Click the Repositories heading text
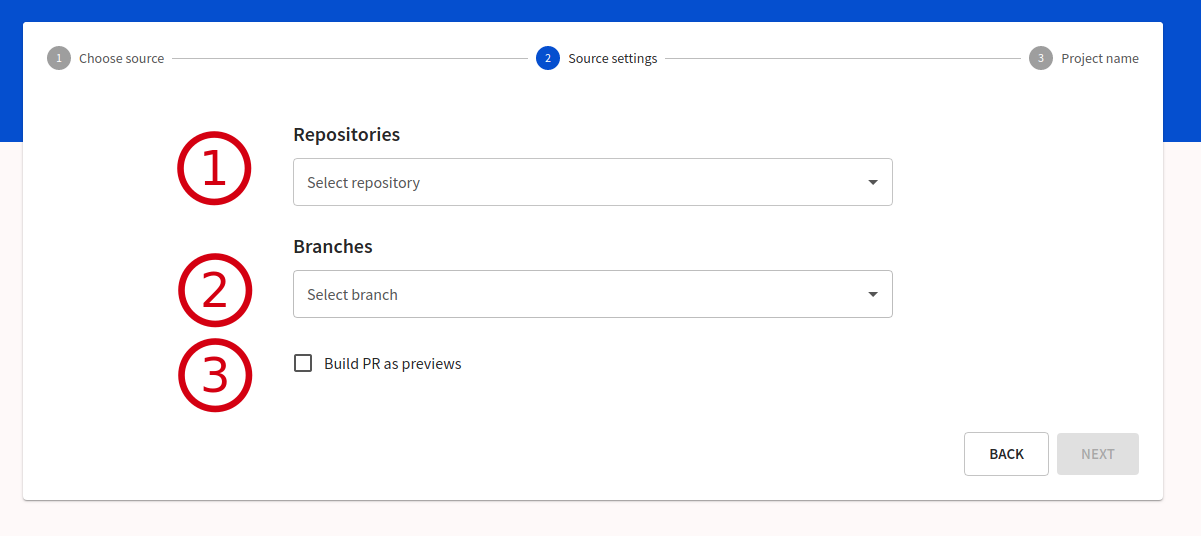The image size is (1201, 536). (346, 134)
